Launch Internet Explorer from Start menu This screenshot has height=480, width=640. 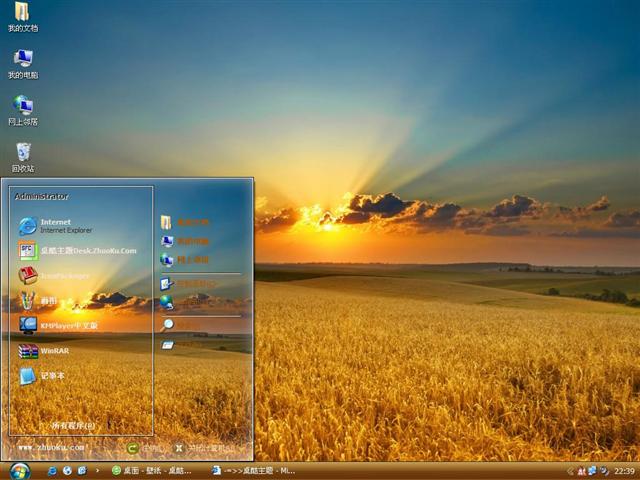coord(55,225)
